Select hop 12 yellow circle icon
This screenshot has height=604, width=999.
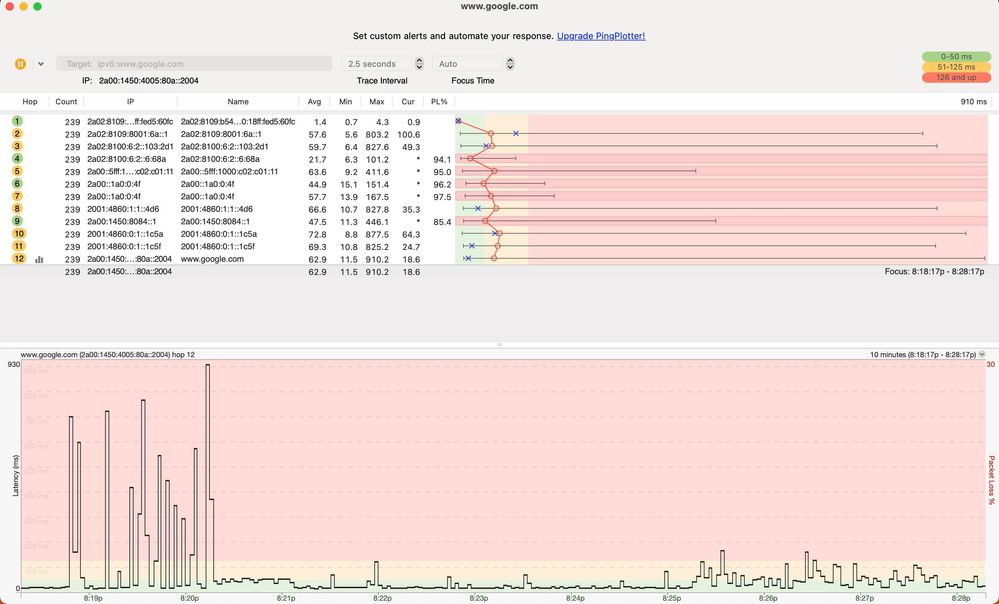(x=18, y=259)
